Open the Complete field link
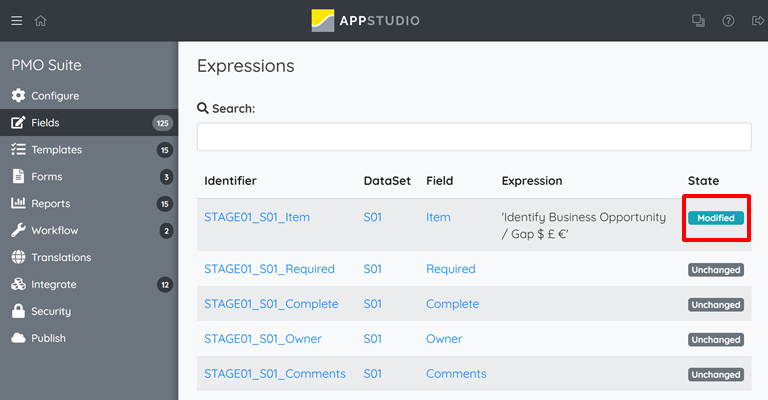This screenshot has width=768, height=400. coord(452,304)
